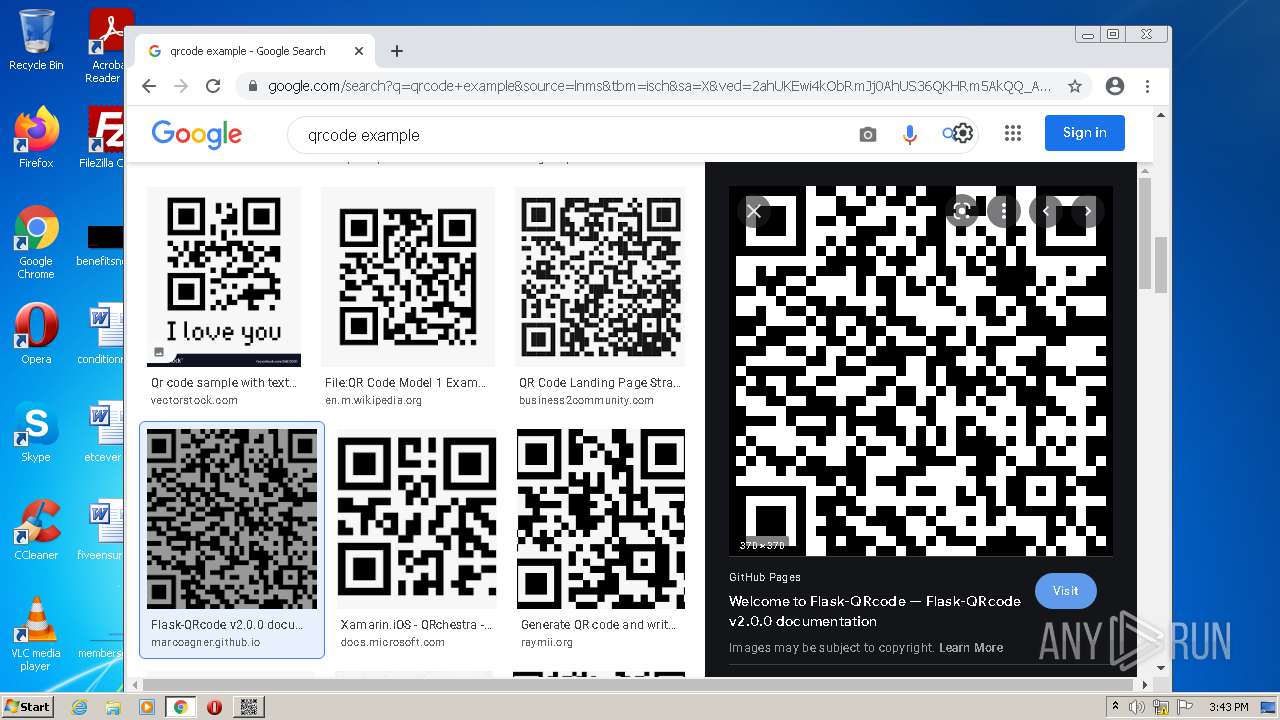Open the Learn More copyright link
This screenshot has width=1280, height=720.
pyautogui.click(x=971, y=648)
